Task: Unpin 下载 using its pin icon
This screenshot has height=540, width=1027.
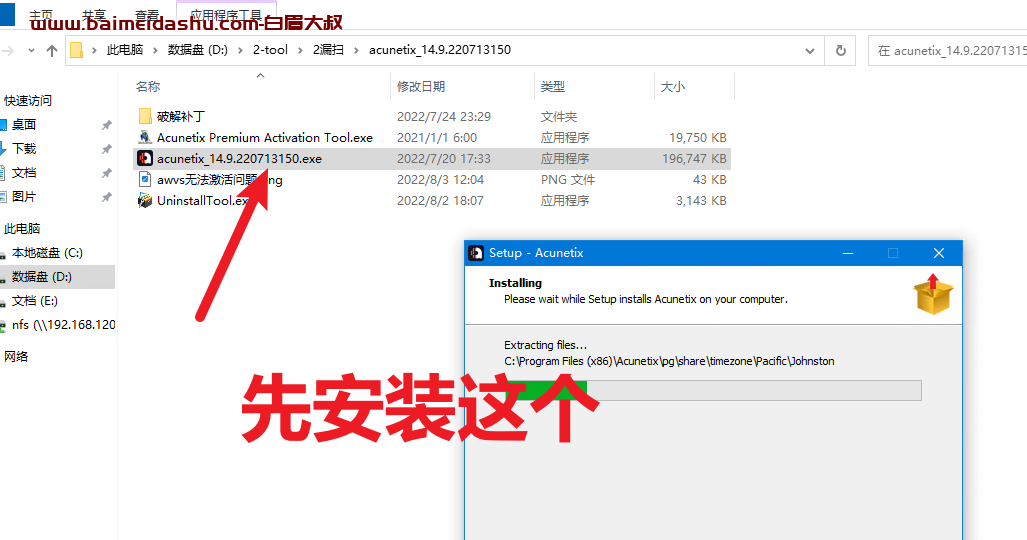Action: (106, 149)
